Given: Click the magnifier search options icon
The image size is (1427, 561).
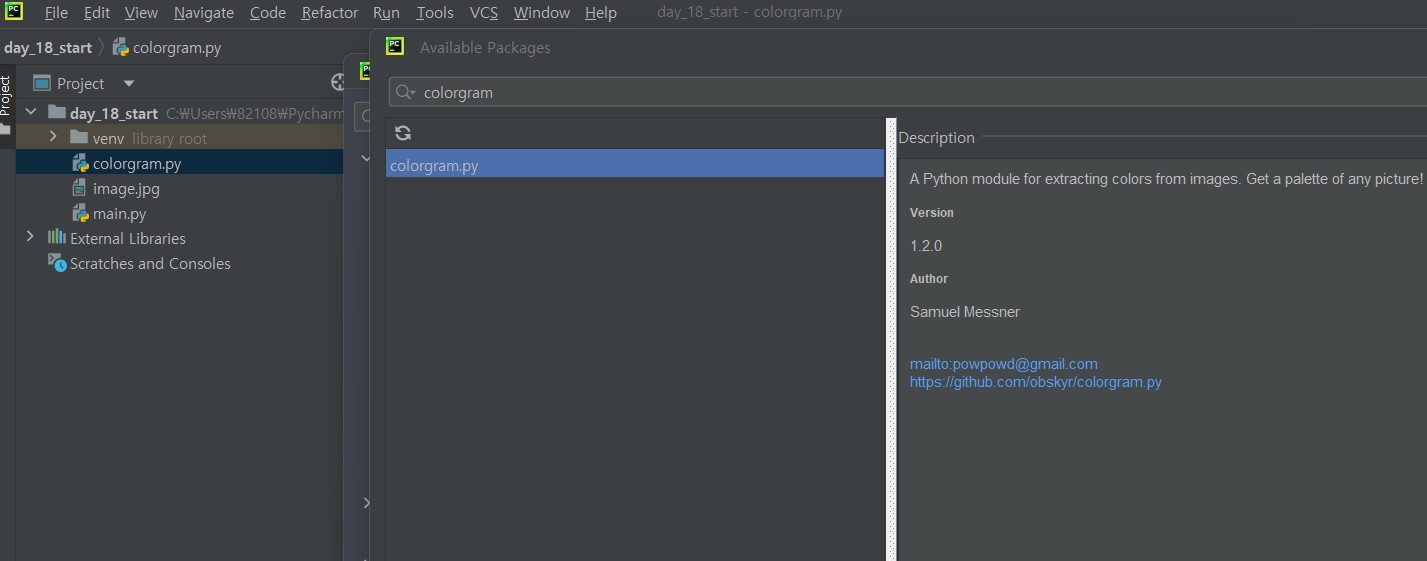Looking at the screenshot, I should click(x=405, y=92).
